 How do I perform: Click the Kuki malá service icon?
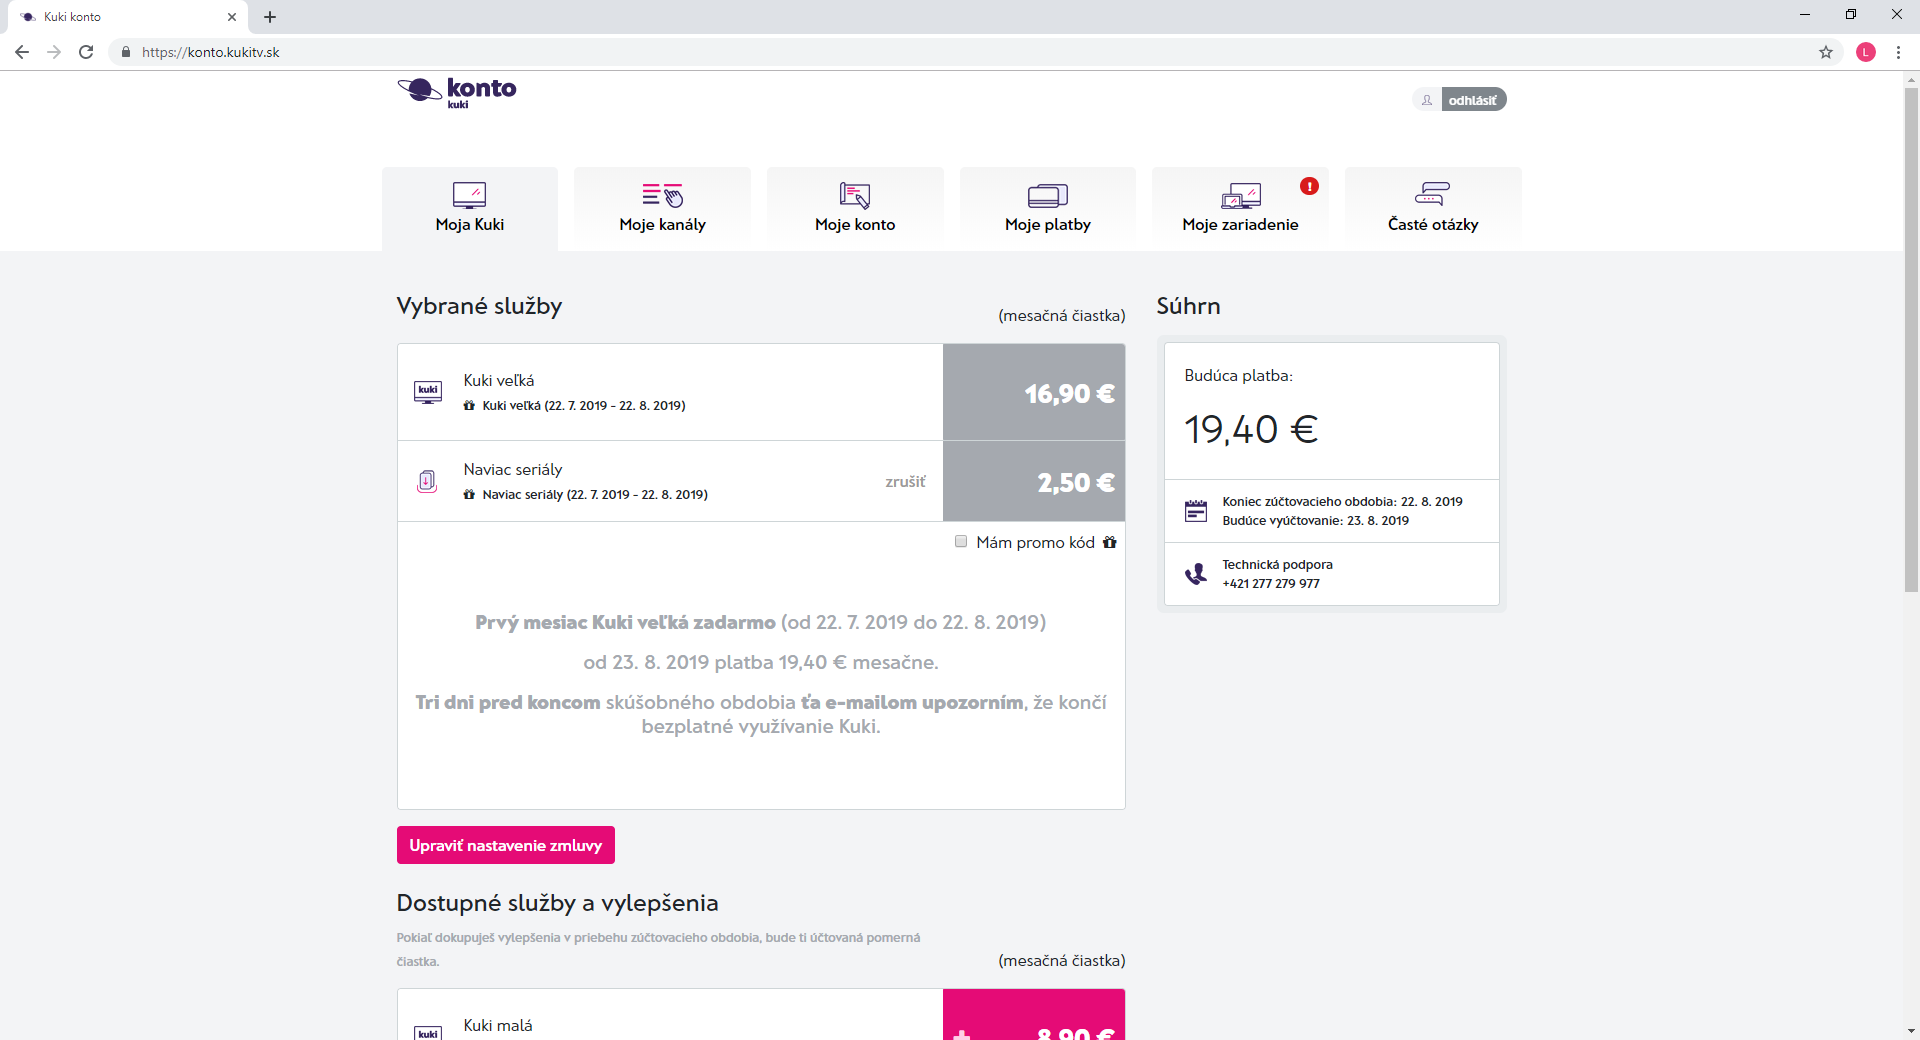click(428, 1032)
